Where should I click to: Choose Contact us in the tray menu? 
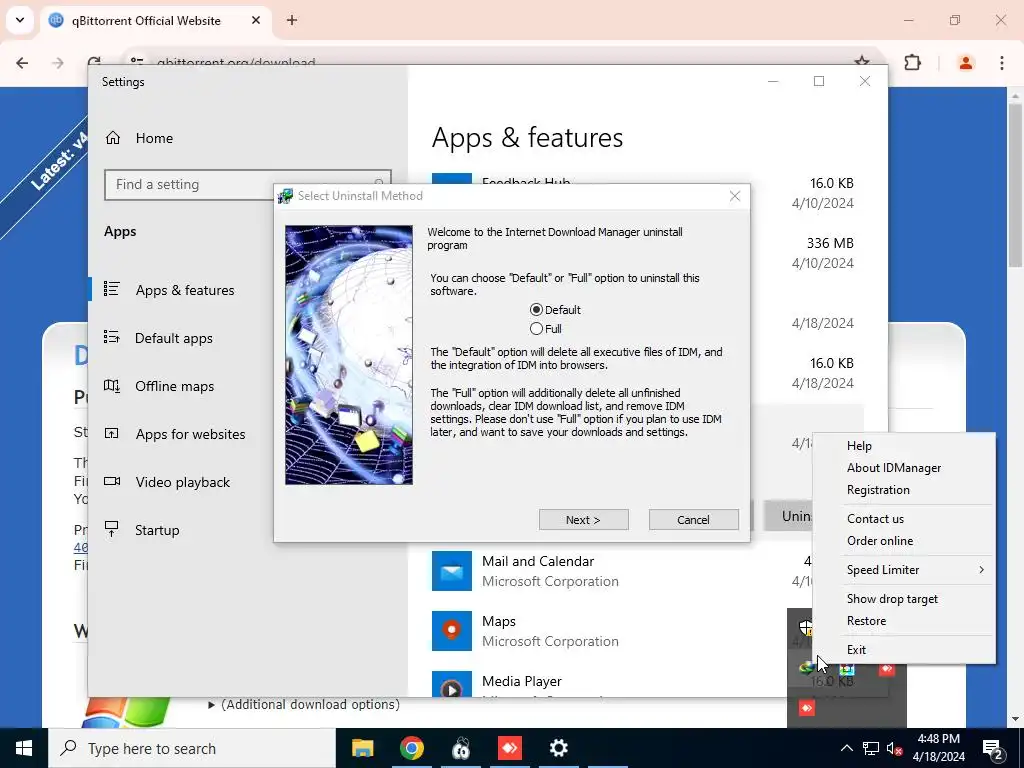875,519
